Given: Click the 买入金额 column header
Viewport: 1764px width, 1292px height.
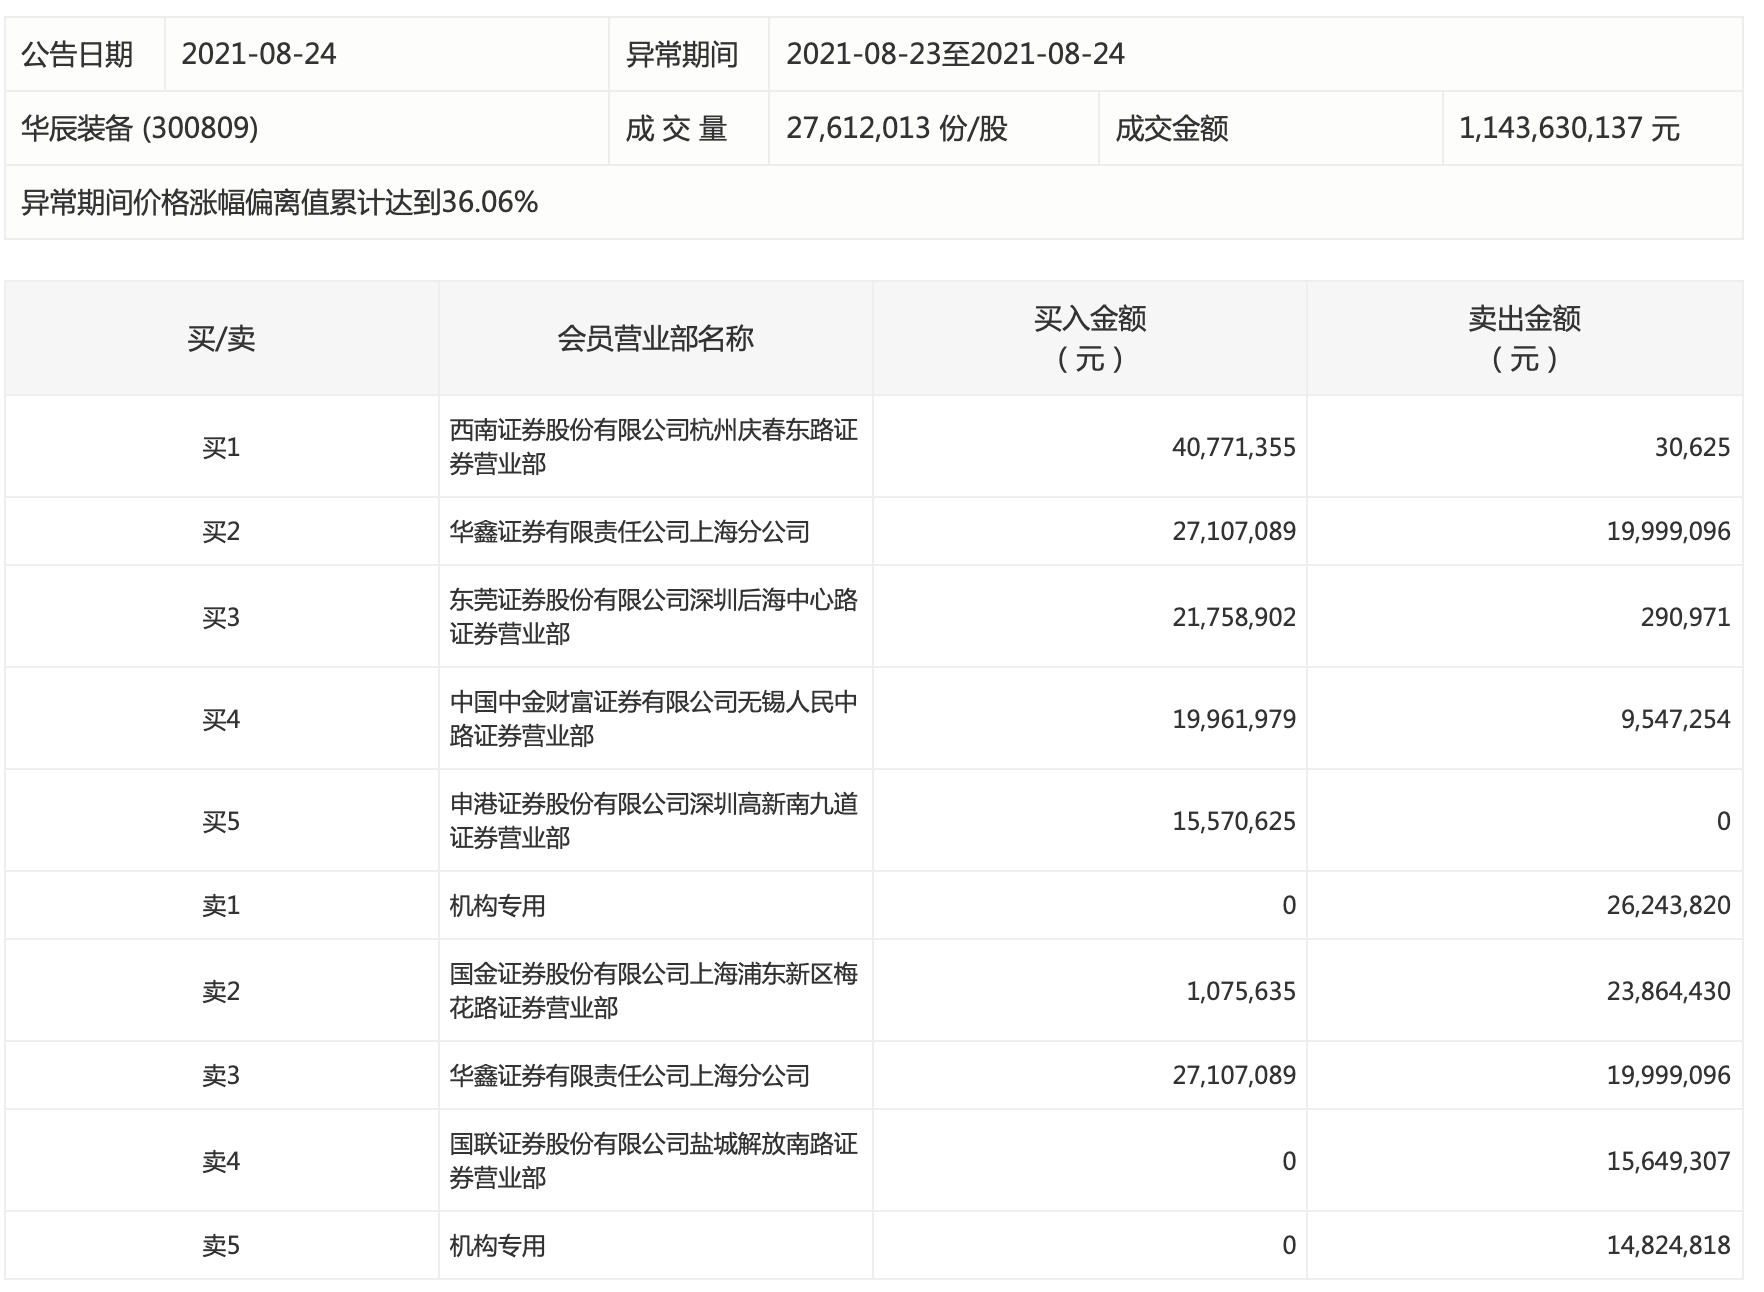Looking at the screenshot, I should pos(1090,338).
